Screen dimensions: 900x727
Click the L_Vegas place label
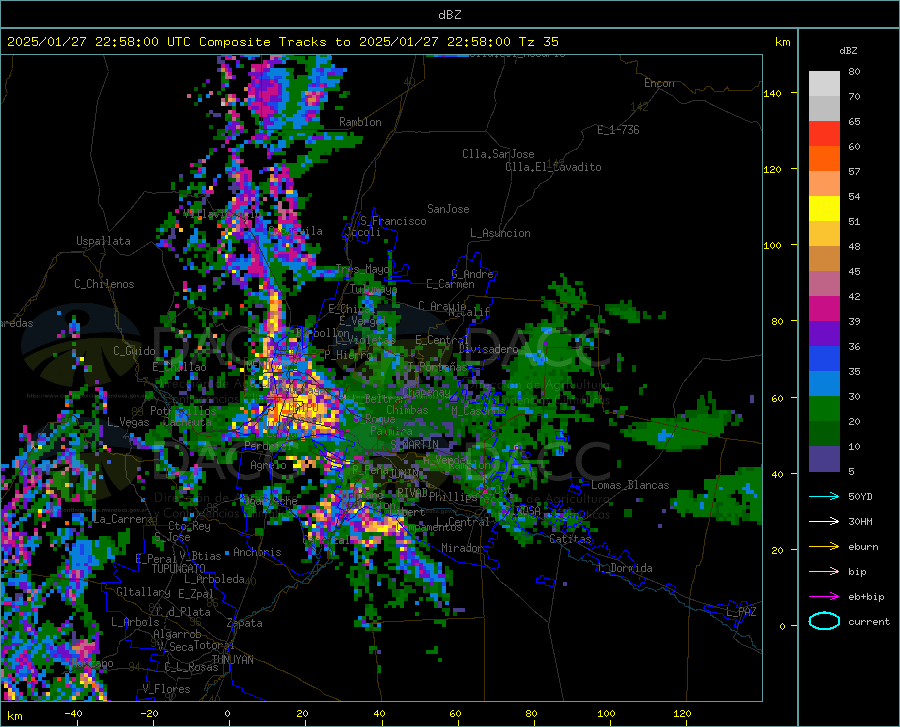pos(128,422)
